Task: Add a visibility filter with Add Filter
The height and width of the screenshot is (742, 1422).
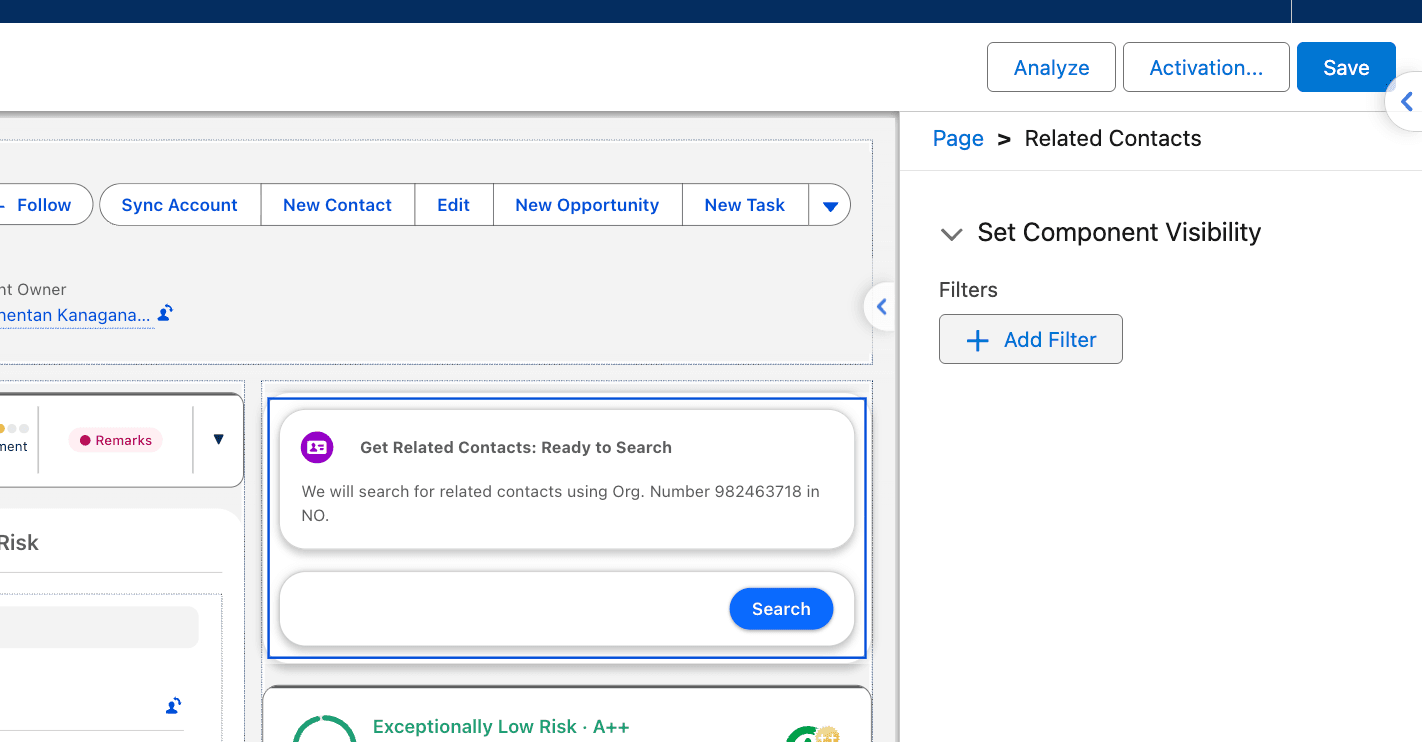Action: tap(1031, 339)
